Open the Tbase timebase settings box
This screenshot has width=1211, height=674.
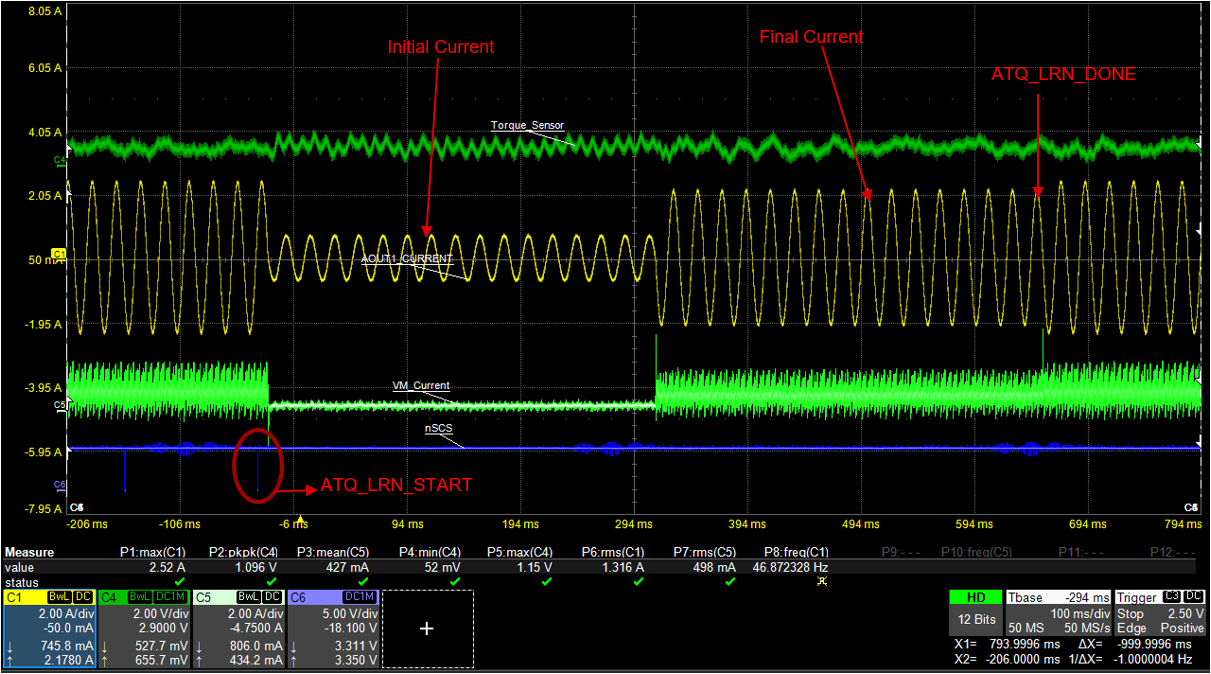pos(1059,611)
